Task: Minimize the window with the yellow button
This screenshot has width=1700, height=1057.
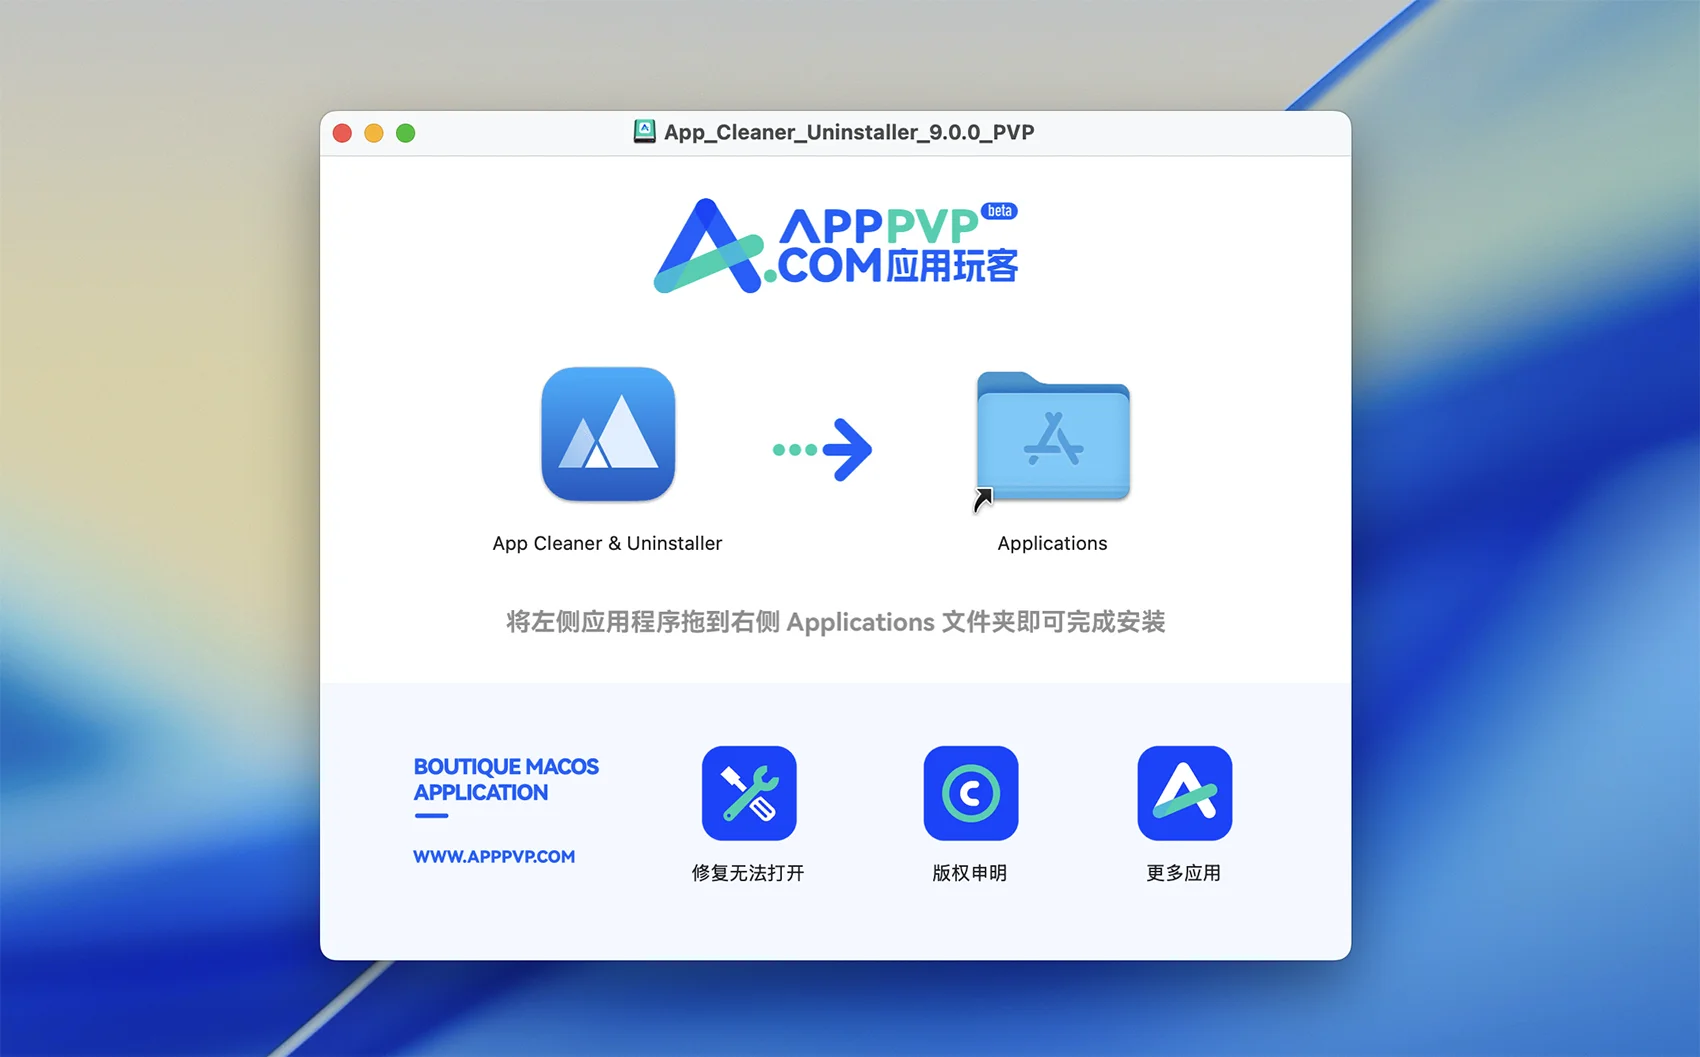Action: (x=374, y=133)
